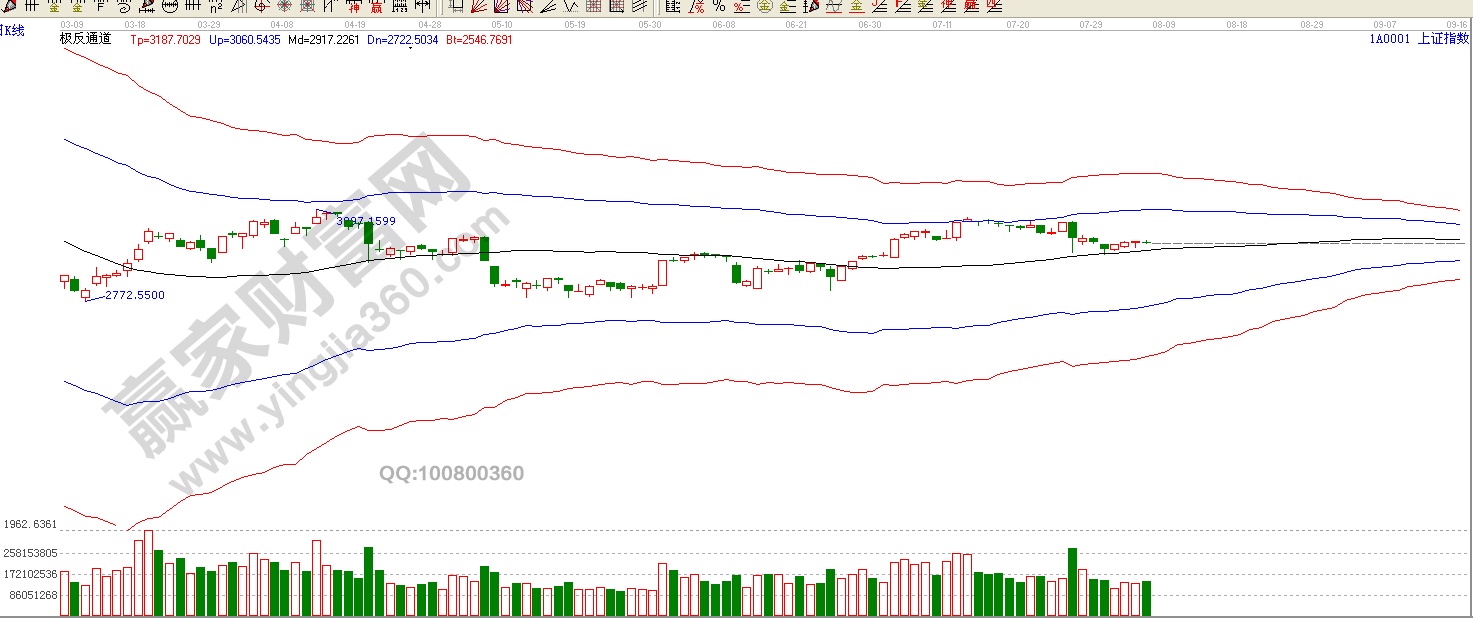
Task: Select the red crosshair circle tool
Action: coord(261,7)
